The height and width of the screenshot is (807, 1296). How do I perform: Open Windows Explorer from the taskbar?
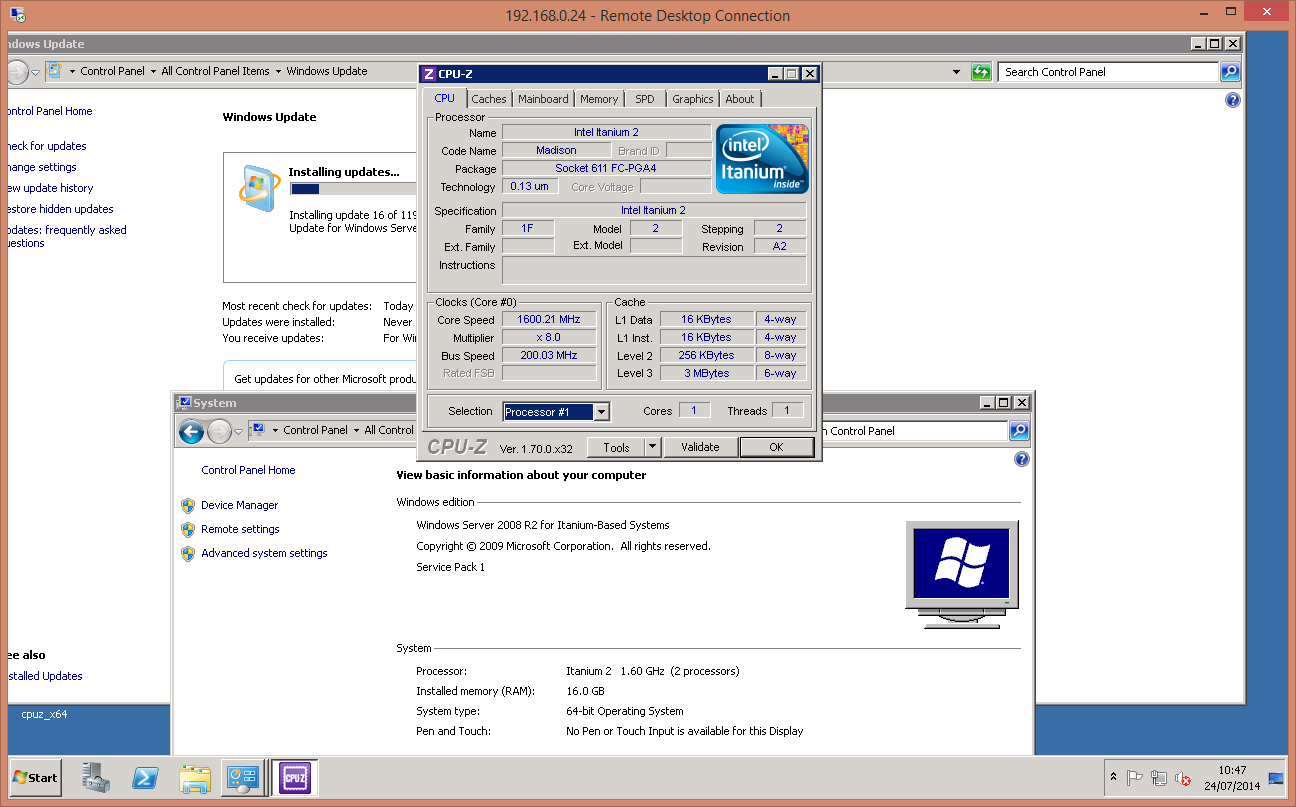(x=196, y=777)
